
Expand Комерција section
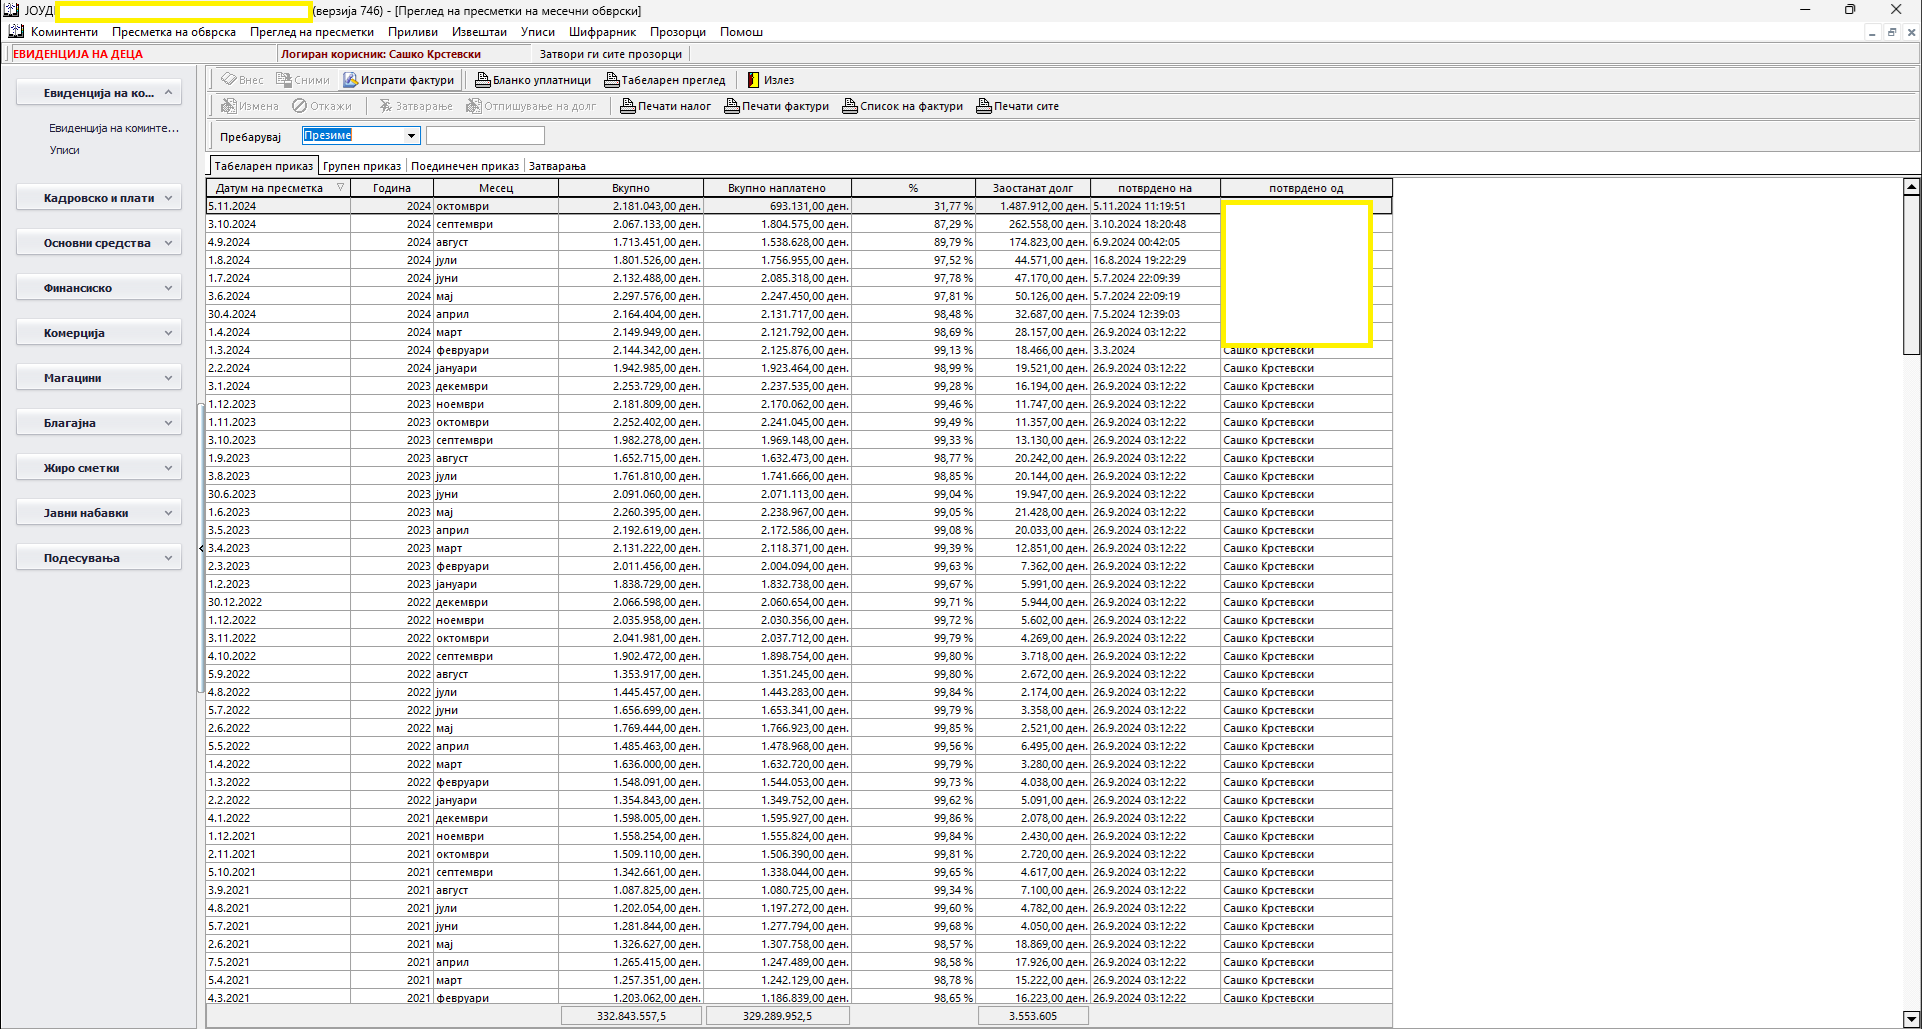coord(168,333)
